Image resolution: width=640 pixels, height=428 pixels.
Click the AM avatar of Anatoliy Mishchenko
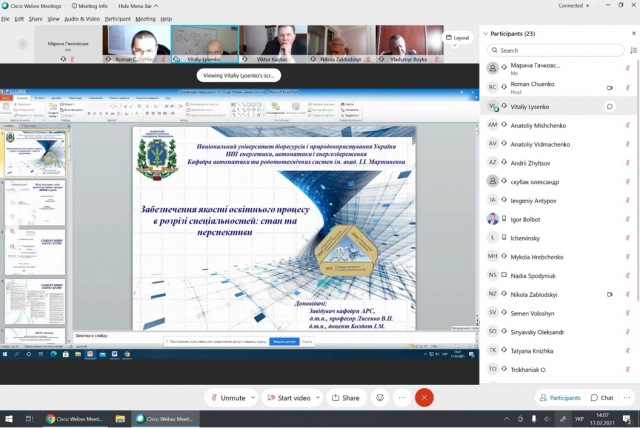pyautogui.click(x=493, y=125)
